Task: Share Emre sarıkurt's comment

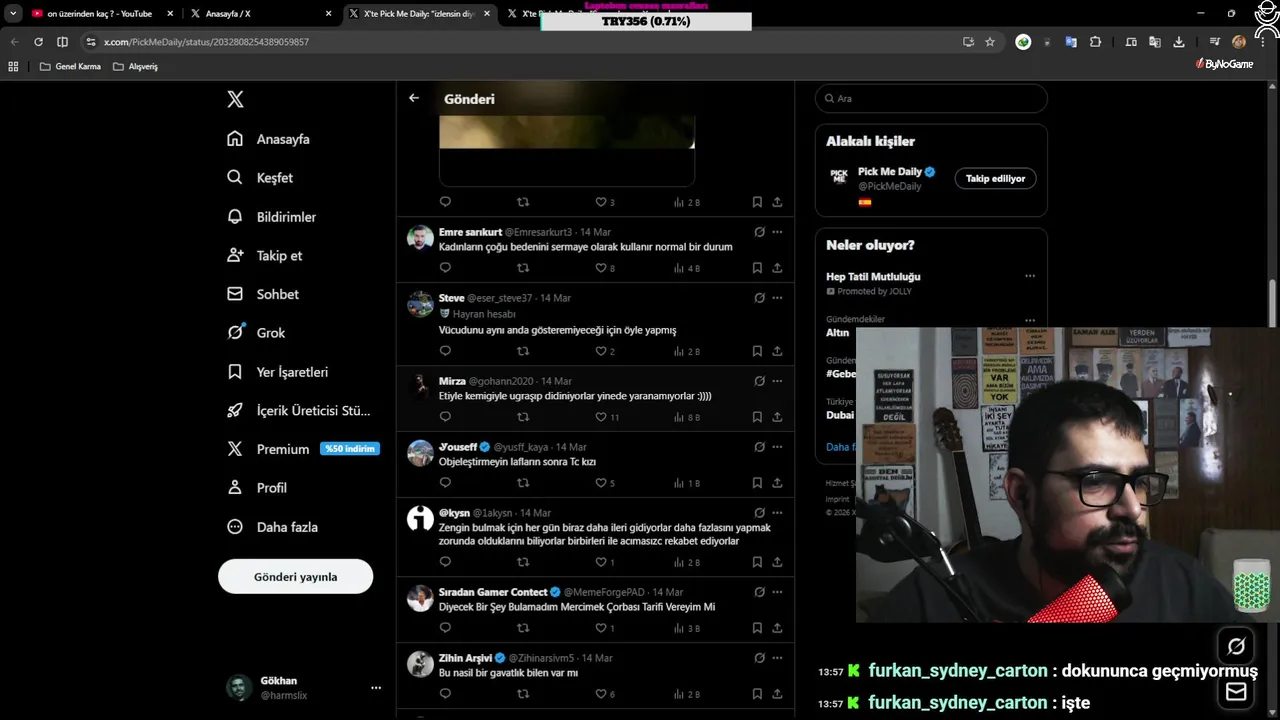Action: (777, 268)
